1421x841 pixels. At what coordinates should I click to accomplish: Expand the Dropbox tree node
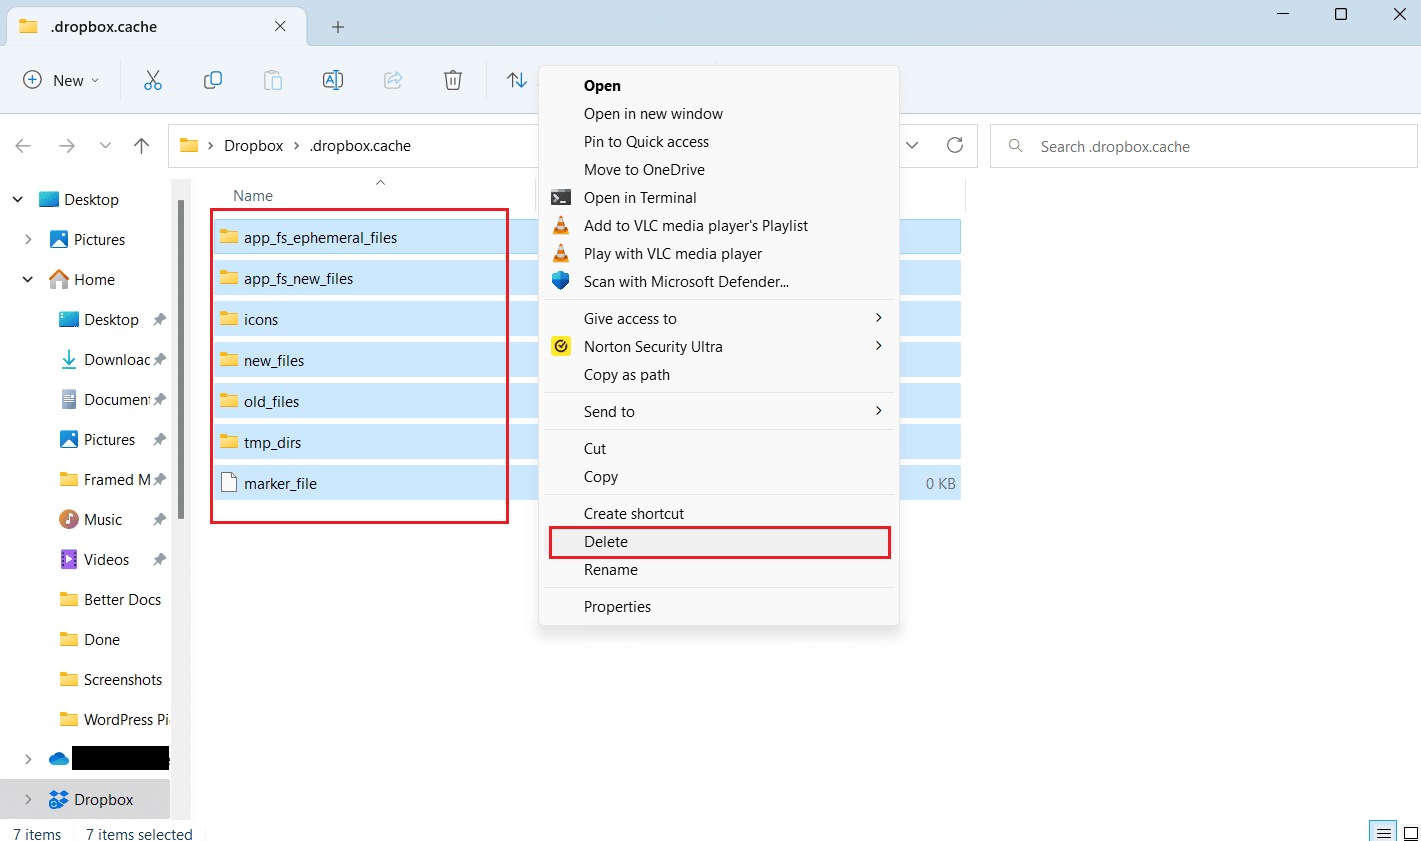tap(28, 799)
